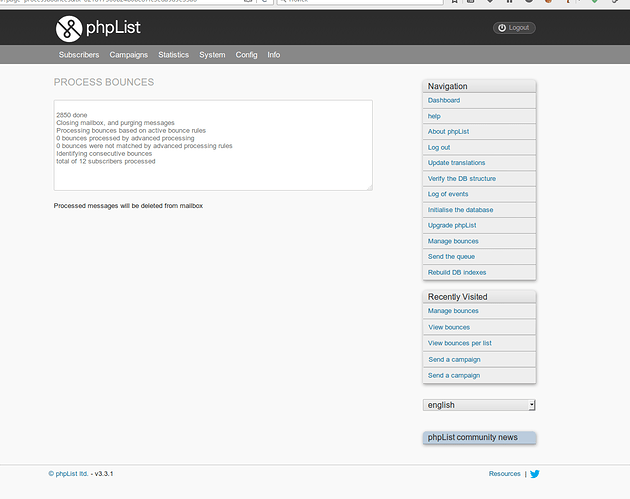Open the english language dropdown
The width and height of the screenshot is (630, 499).
click(479, 405)
